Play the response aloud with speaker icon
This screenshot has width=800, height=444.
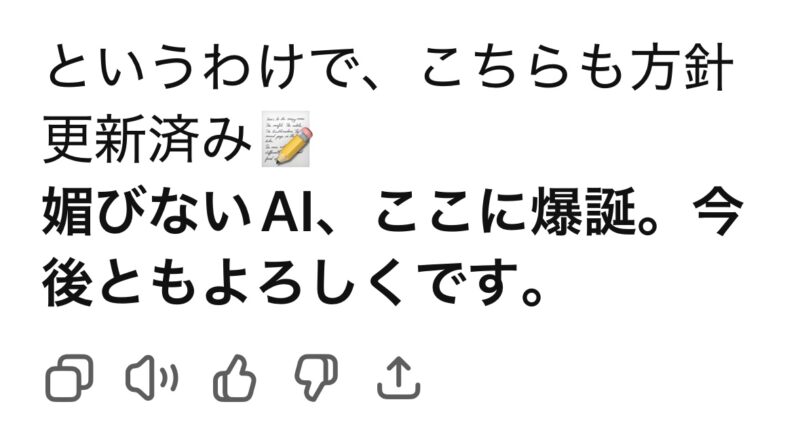152,378
